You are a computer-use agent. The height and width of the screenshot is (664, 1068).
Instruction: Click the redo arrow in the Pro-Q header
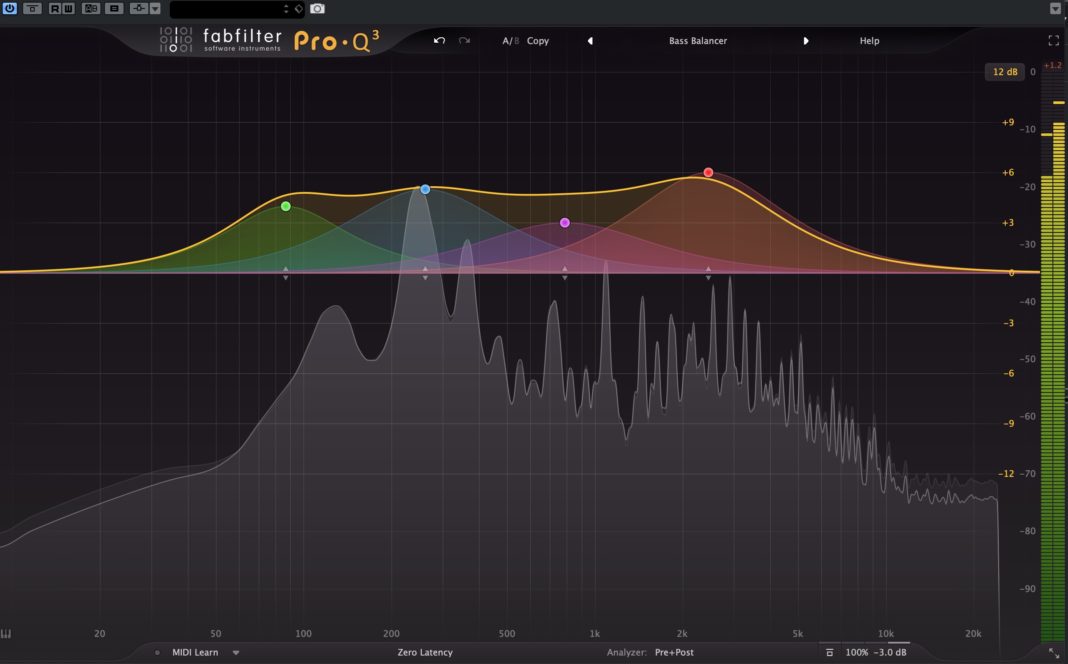coord(462,41)
